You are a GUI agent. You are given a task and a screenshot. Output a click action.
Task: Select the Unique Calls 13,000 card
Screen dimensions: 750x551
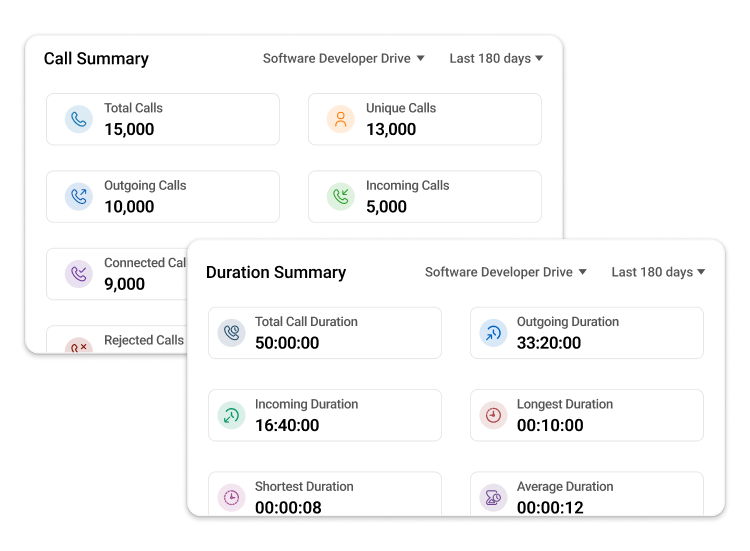(425, 120)
